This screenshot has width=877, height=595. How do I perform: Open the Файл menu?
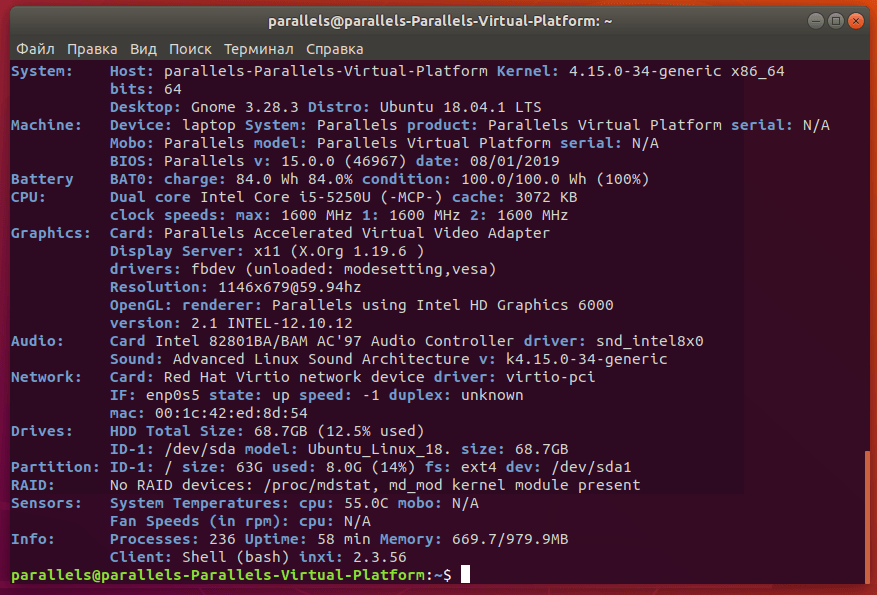(x=35, y=49)
